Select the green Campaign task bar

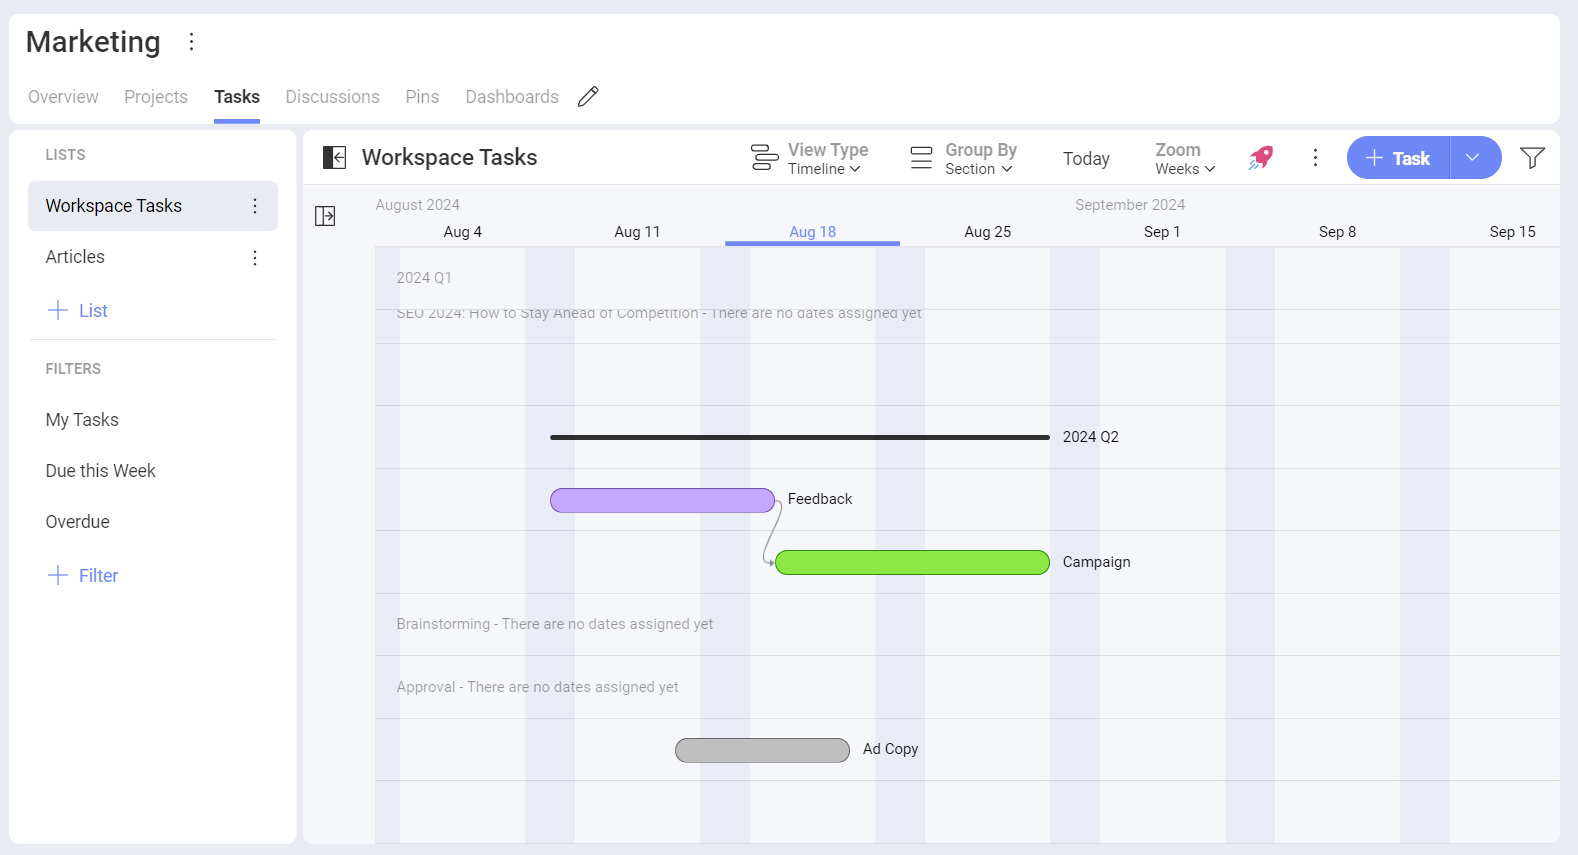click(x=912, y=562)
